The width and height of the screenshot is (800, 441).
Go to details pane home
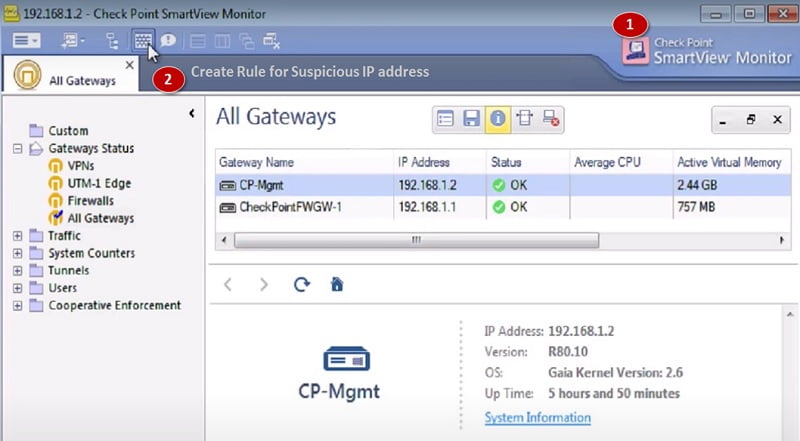pyautogui.click(x=337, y=284)
